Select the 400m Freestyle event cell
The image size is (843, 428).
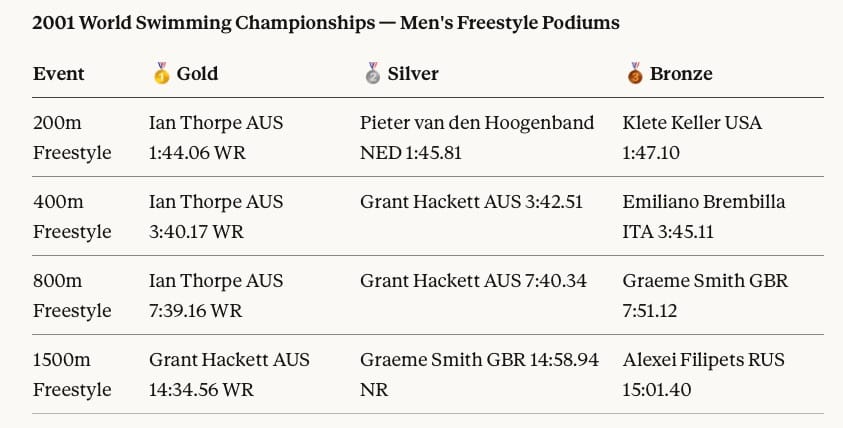[72, 216]
